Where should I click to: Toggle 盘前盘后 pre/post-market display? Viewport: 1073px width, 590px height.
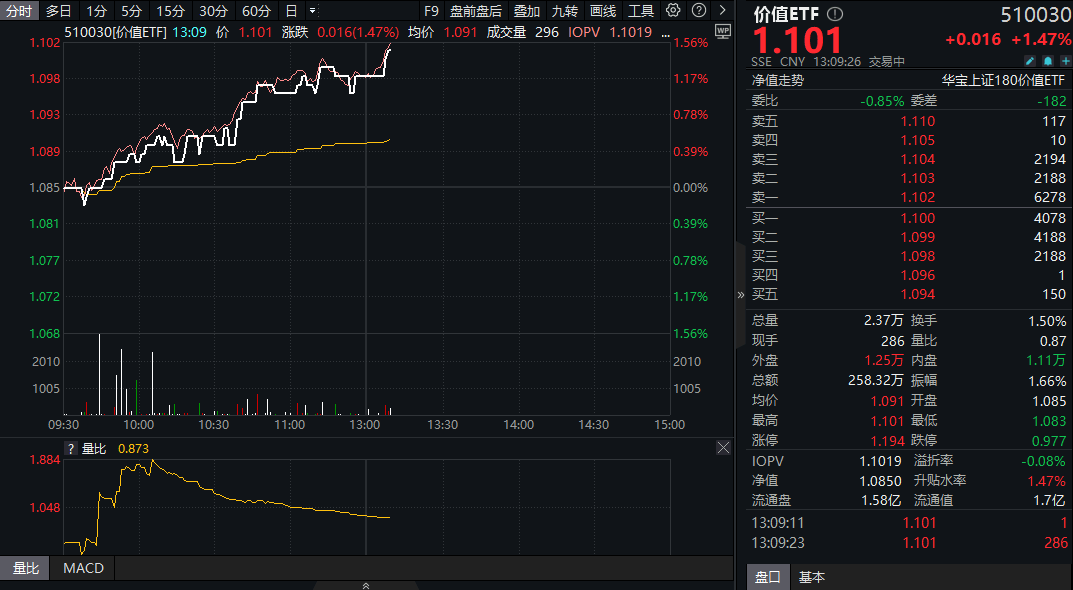(476, 11)
